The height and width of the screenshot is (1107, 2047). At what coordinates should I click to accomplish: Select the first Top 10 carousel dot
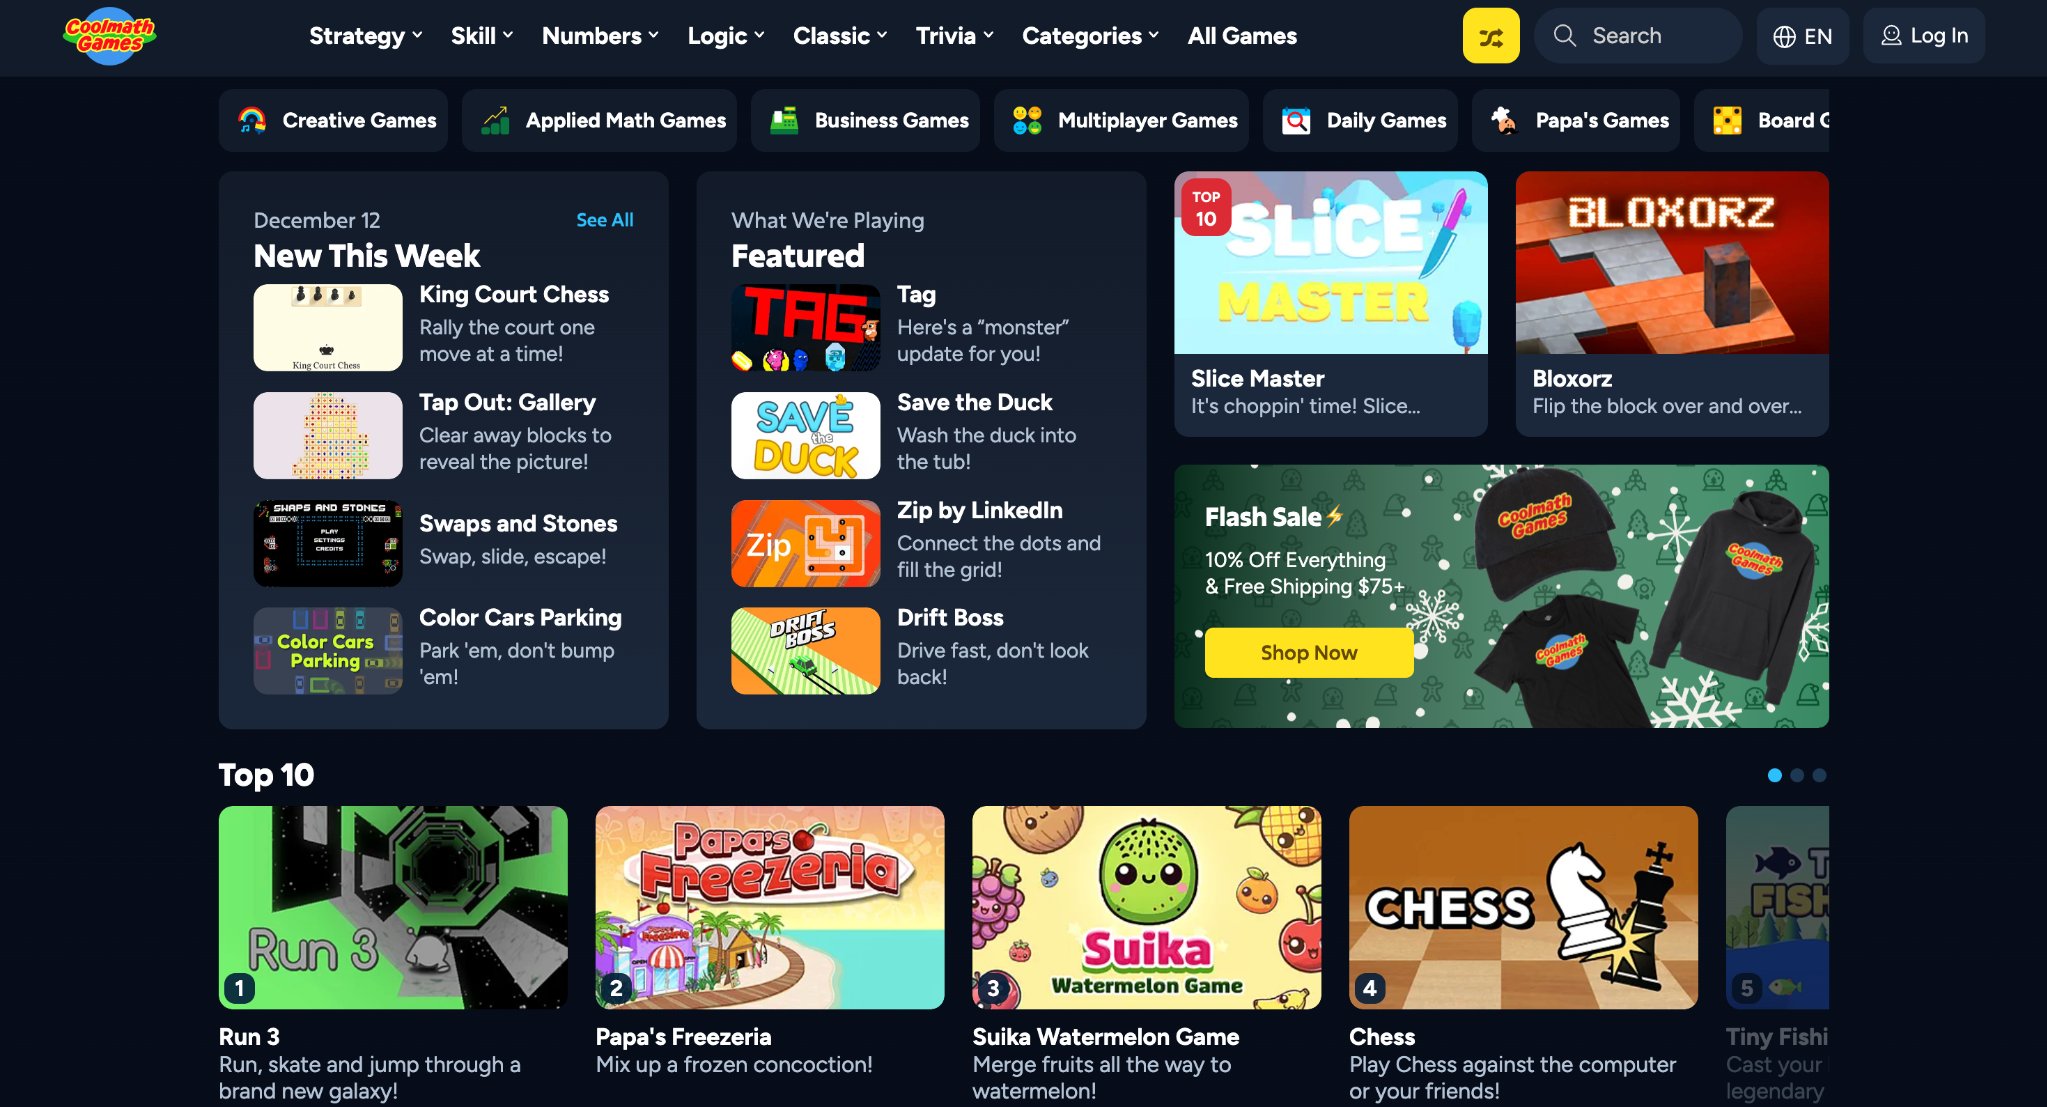click(1775, 775)
